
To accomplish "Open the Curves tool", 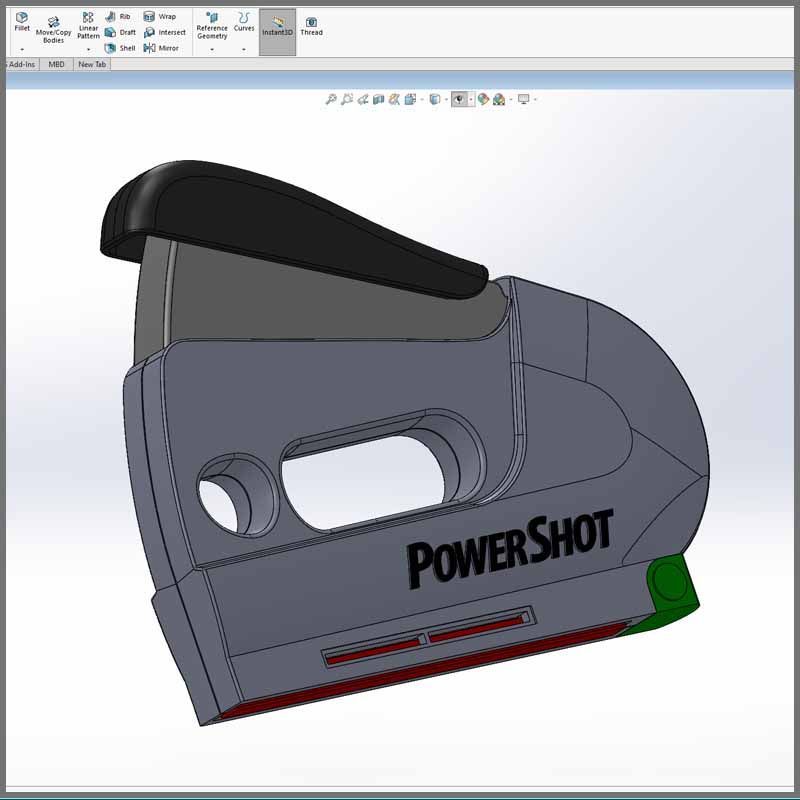I will tap(244, 22).
